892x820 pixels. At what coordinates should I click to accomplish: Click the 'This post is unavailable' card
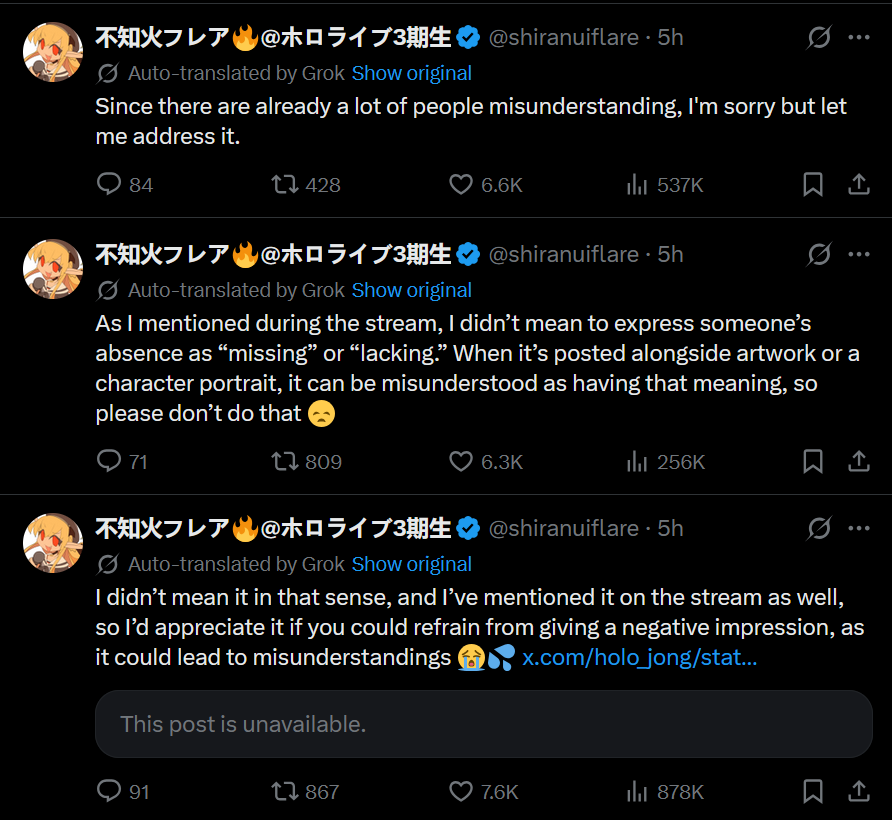coord(484,723)
